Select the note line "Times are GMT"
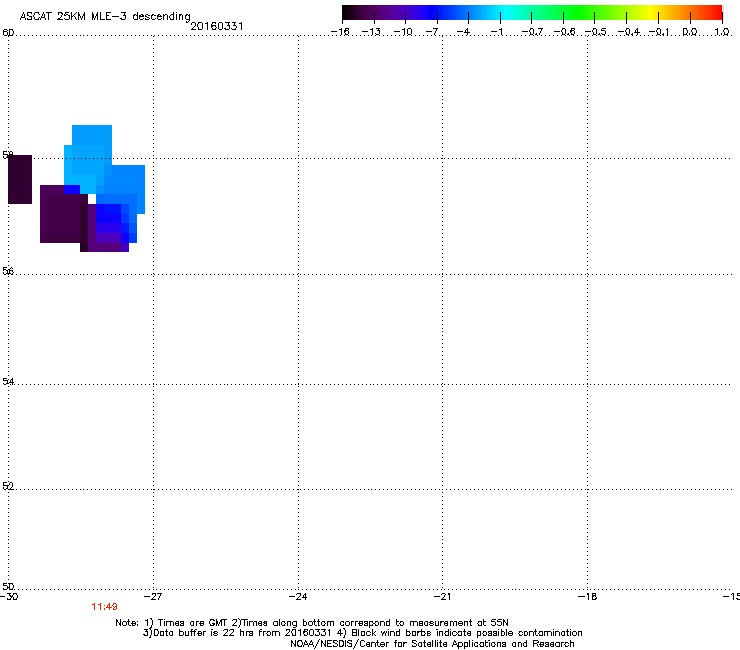Viewport: 740px width, 650px height. click(x=312, y=623)
